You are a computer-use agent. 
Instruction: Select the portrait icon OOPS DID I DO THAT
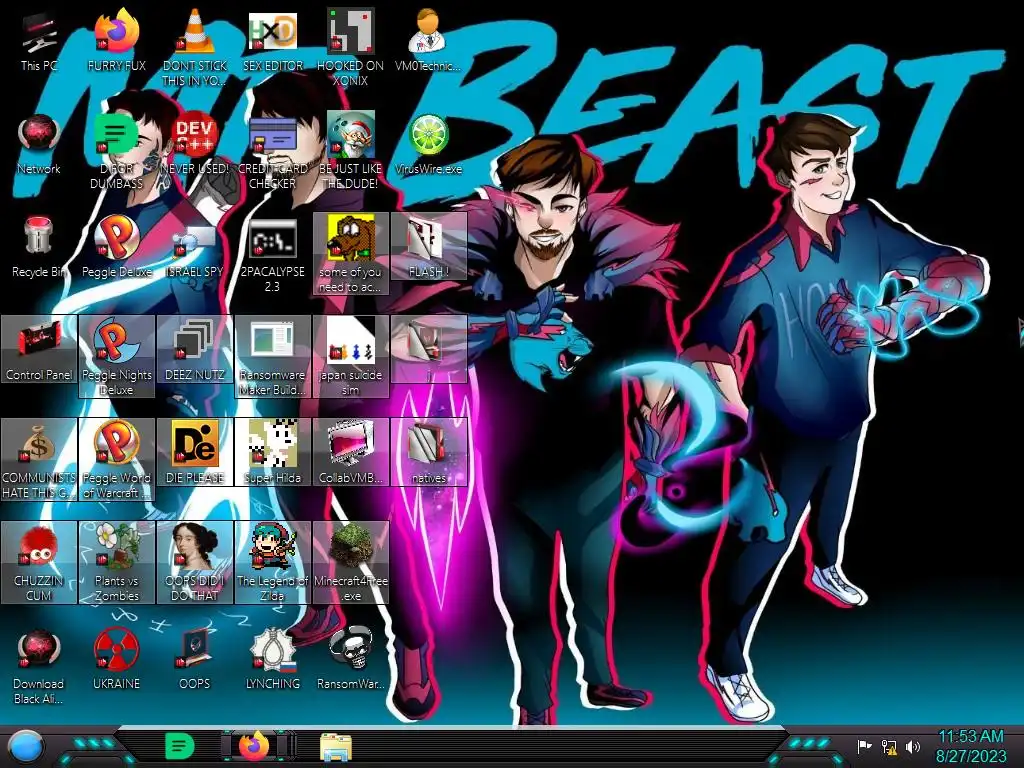click(x=195, y=562)
